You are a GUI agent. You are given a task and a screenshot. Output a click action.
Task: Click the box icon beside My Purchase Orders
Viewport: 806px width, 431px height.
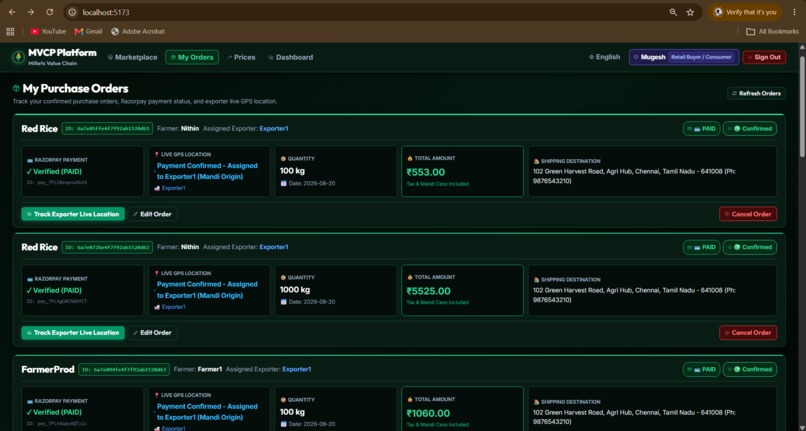pos(16,88)
